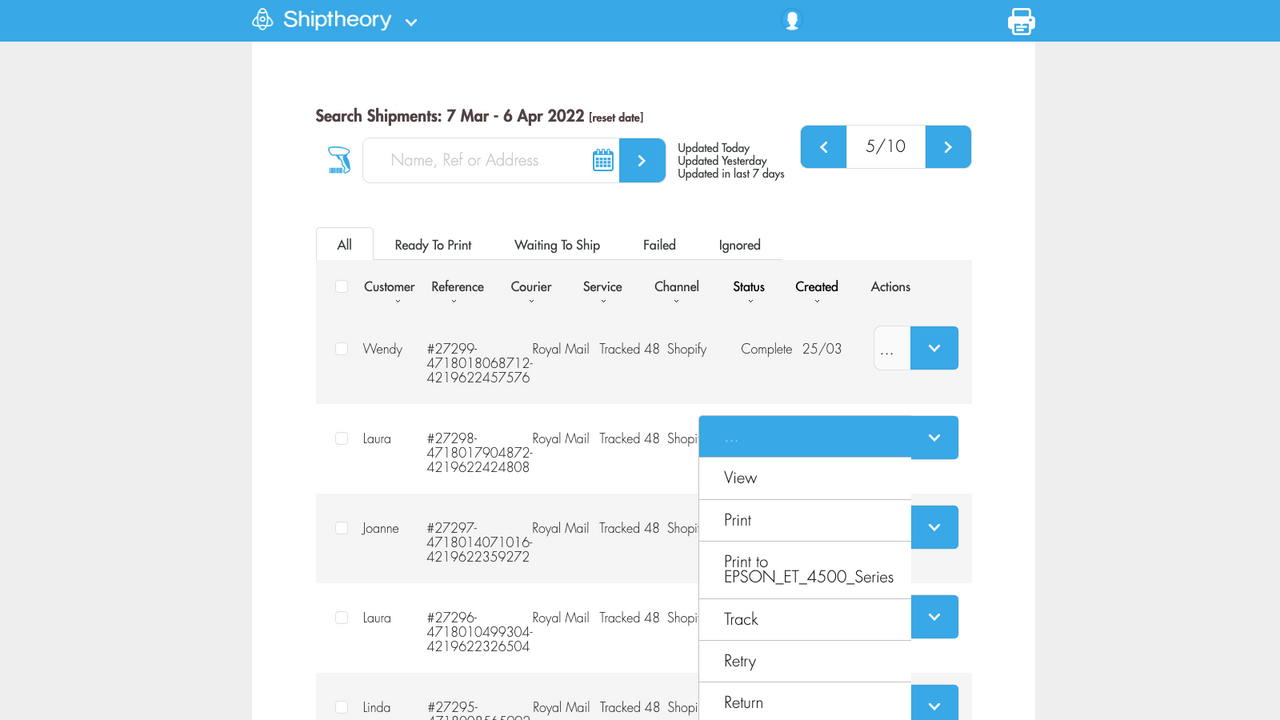
Task: Select the checkbox on Linda's shipment row
Action: coord(341,706)
